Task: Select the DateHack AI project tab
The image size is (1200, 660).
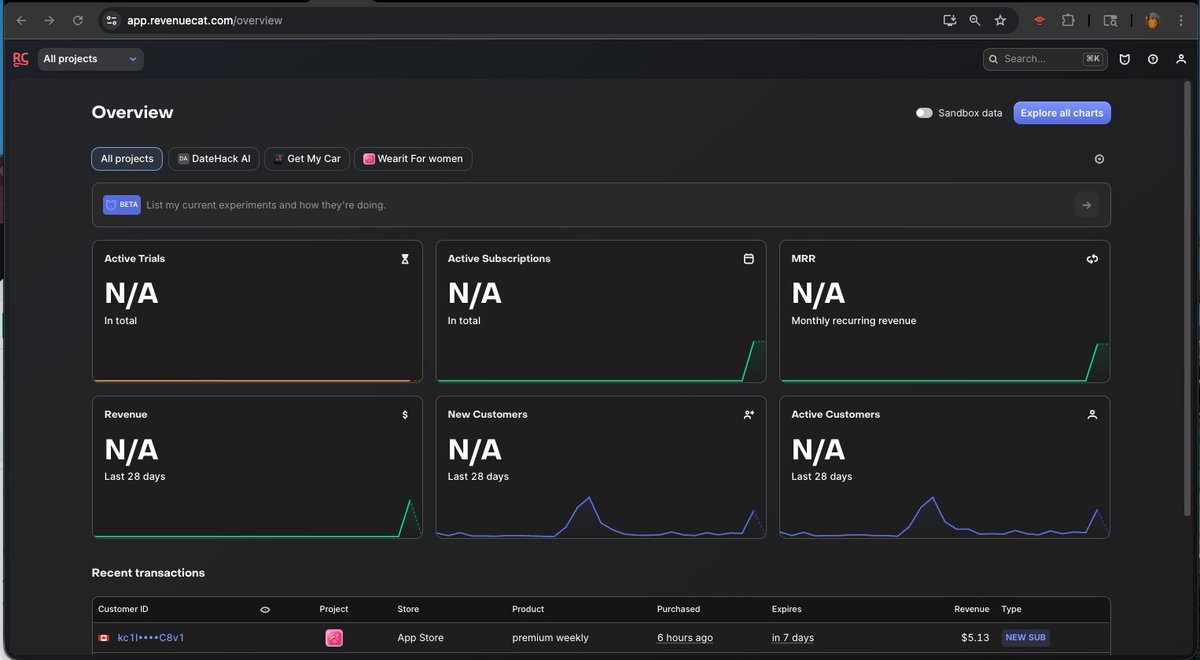Action: pyautogui.click(x=214, y=158)
